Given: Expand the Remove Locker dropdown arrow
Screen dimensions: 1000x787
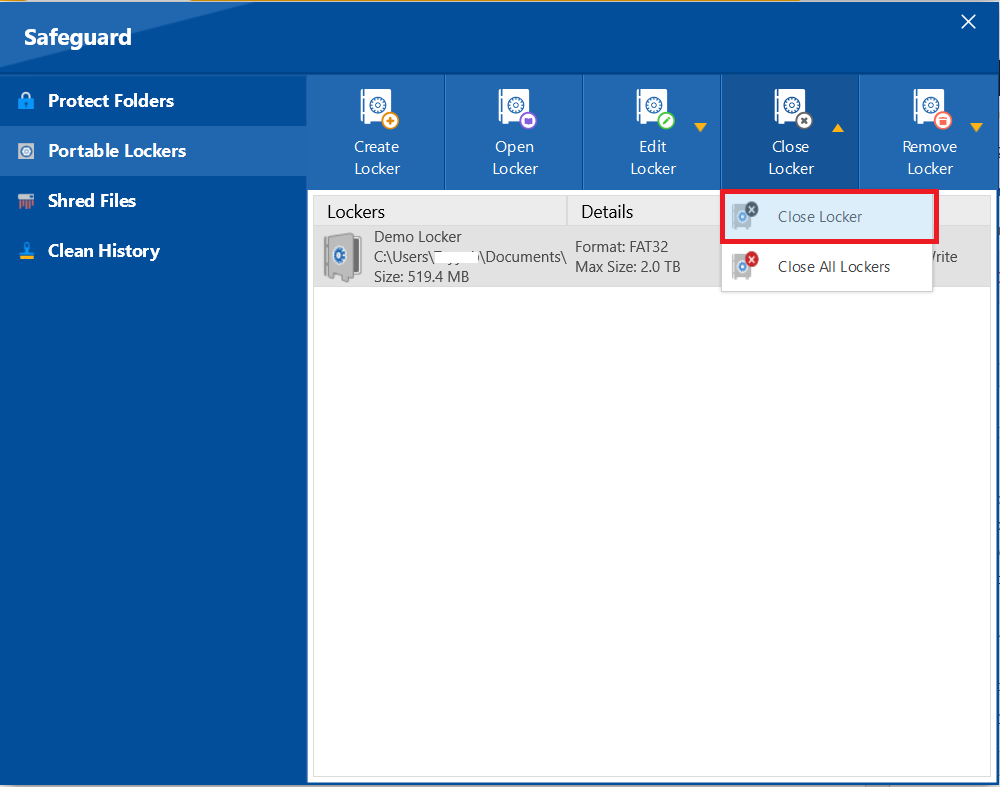Looking at the screenshot, I should click(976, 127).
